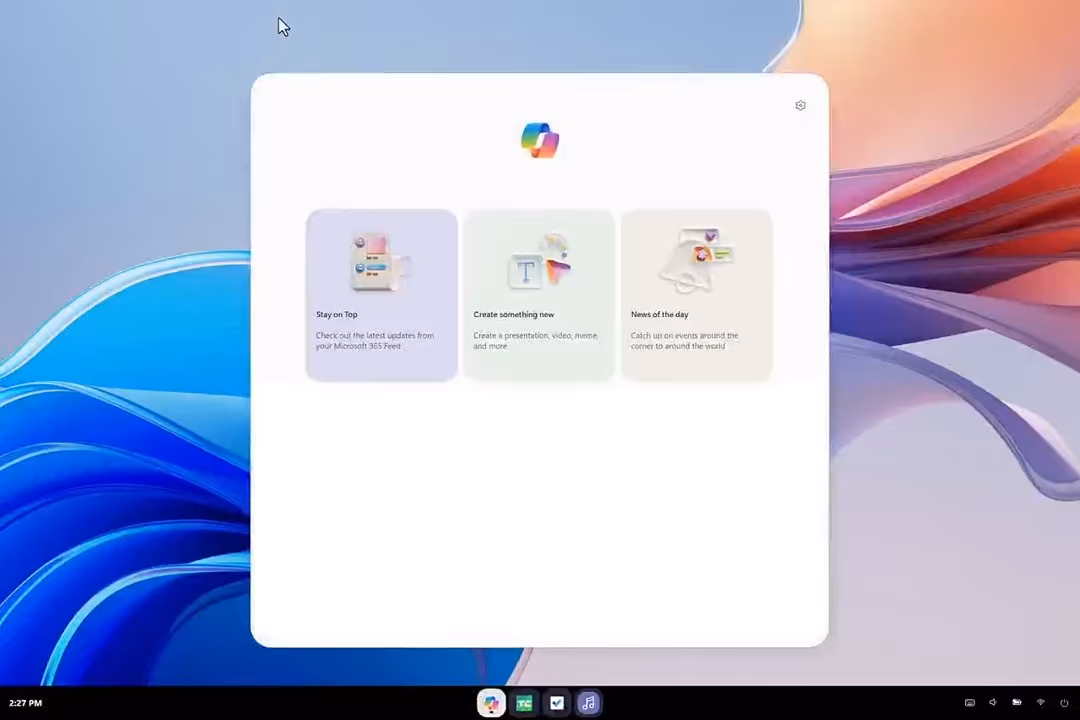Click the power button in taskbar
The height and width of the screenshot is (720, 1080).
1064,703
